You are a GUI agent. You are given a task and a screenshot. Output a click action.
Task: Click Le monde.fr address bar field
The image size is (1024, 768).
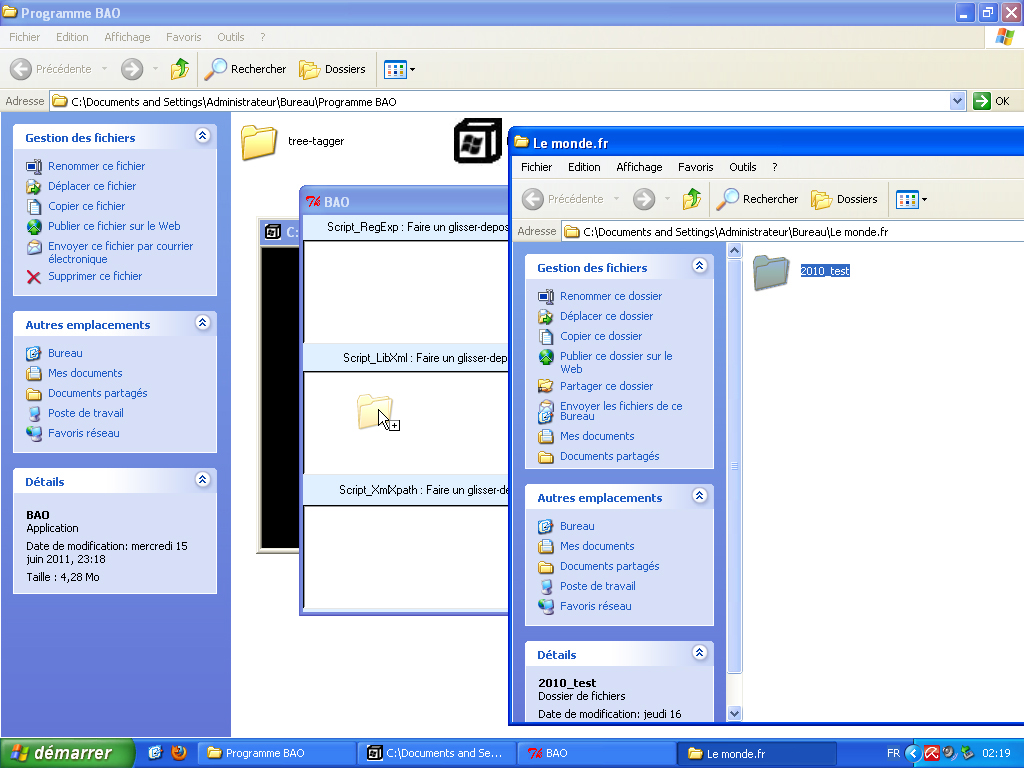click(x=793, y=232)
